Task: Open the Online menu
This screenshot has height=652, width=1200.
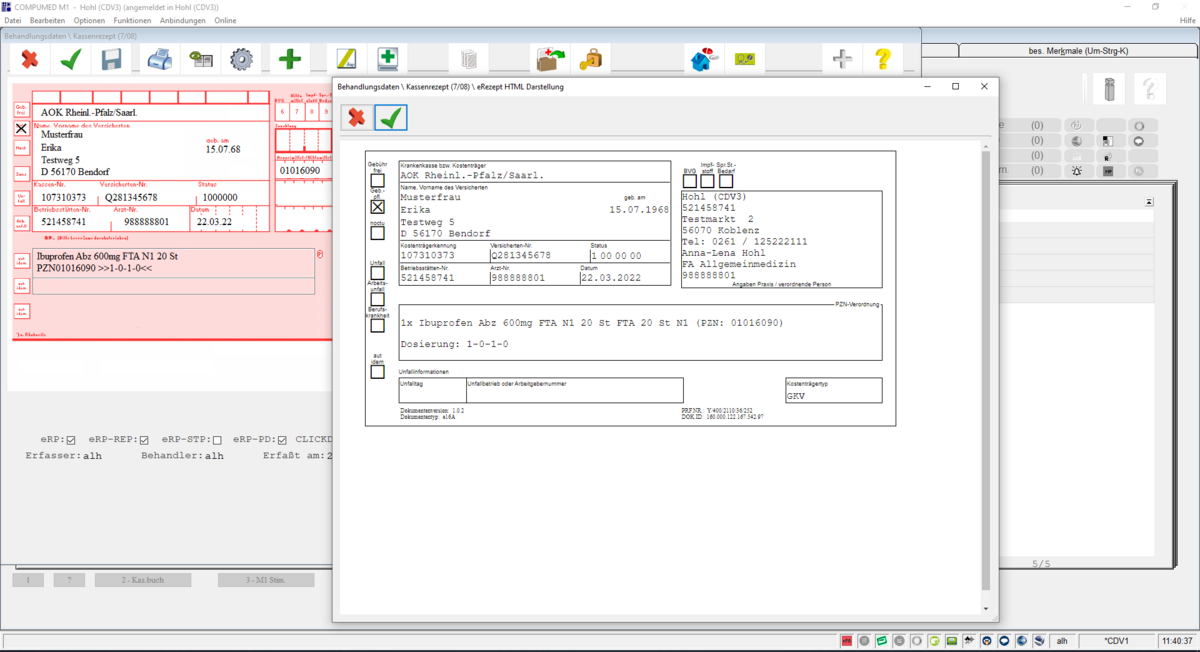Action: [225, 20]
